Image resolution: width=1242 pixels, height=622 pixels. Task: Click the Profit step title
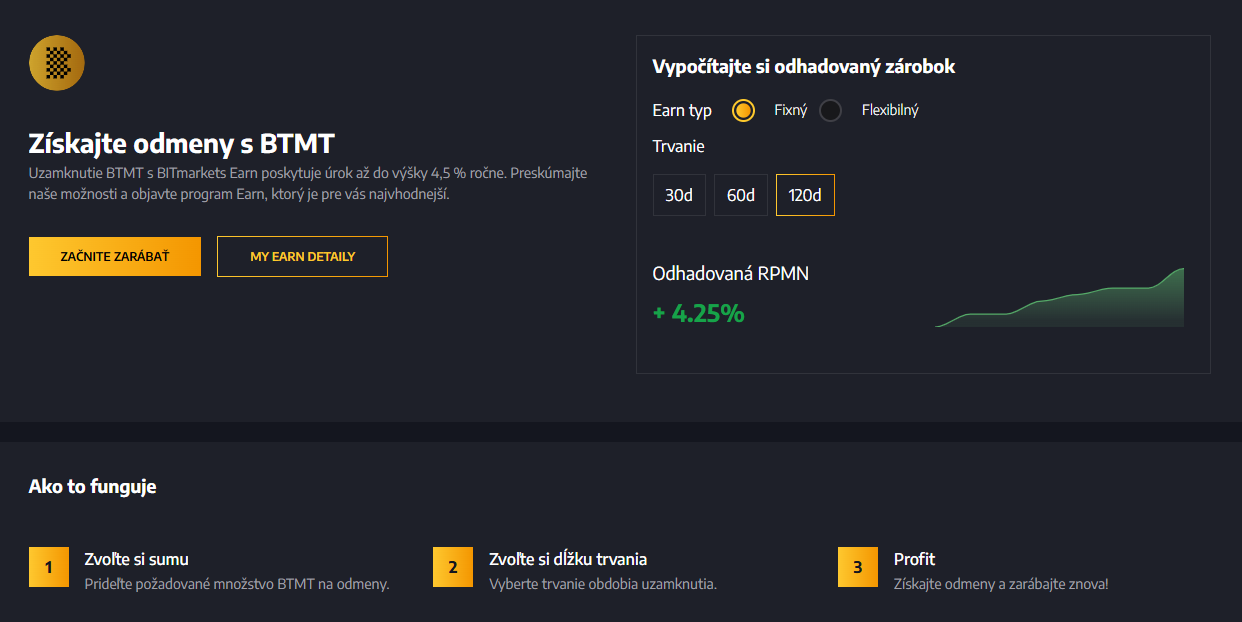[914, 559]
